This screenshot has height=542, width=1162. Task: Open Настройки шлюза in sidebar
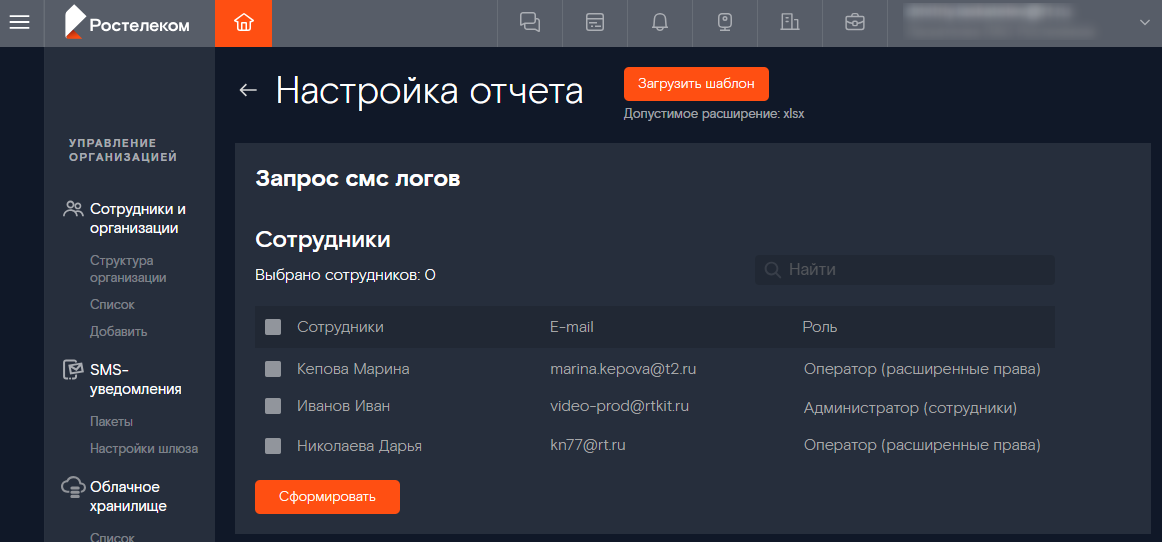(144, 449)
